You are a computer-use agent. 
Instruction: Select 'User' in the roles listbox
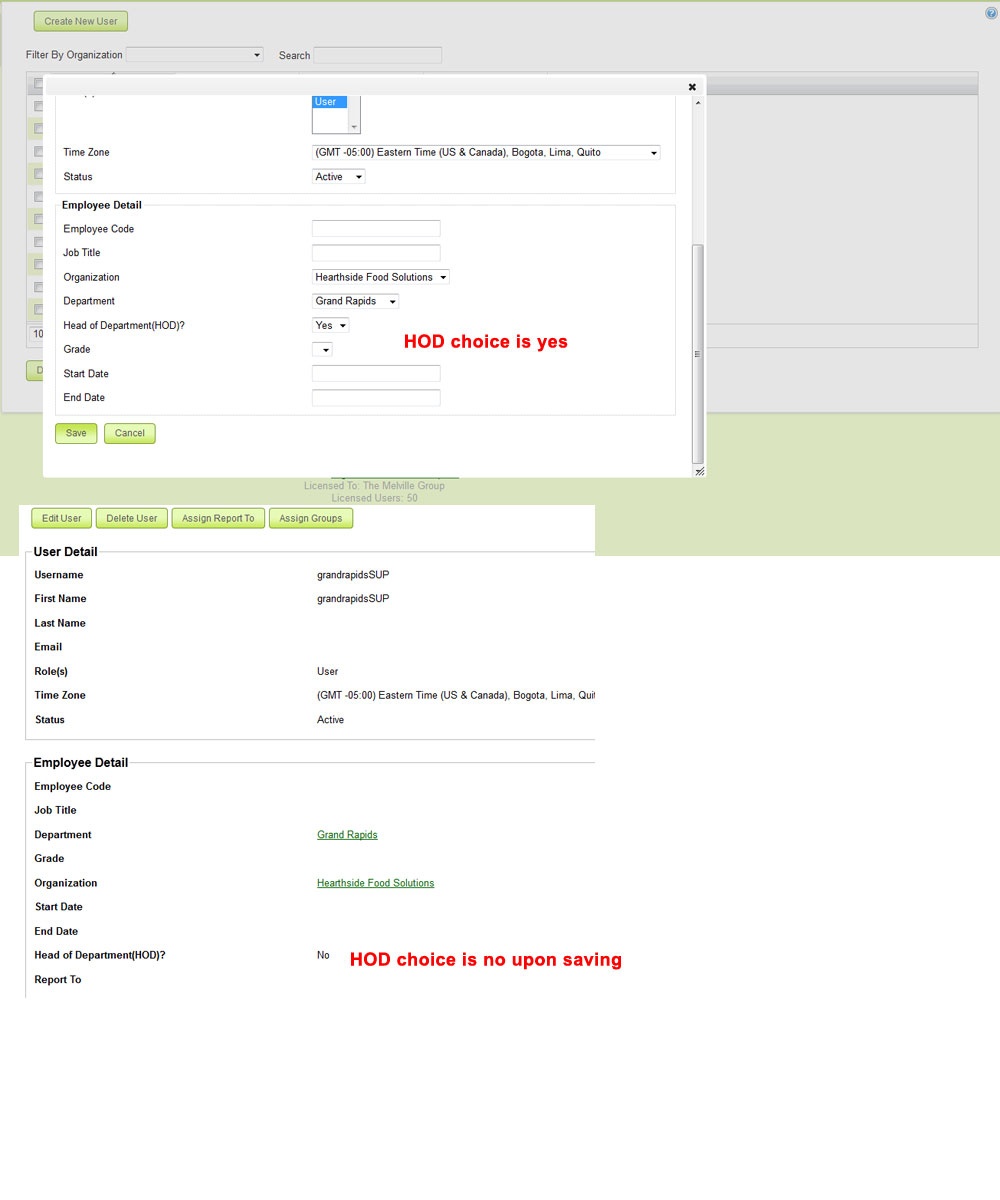click(x=330, y=102)
